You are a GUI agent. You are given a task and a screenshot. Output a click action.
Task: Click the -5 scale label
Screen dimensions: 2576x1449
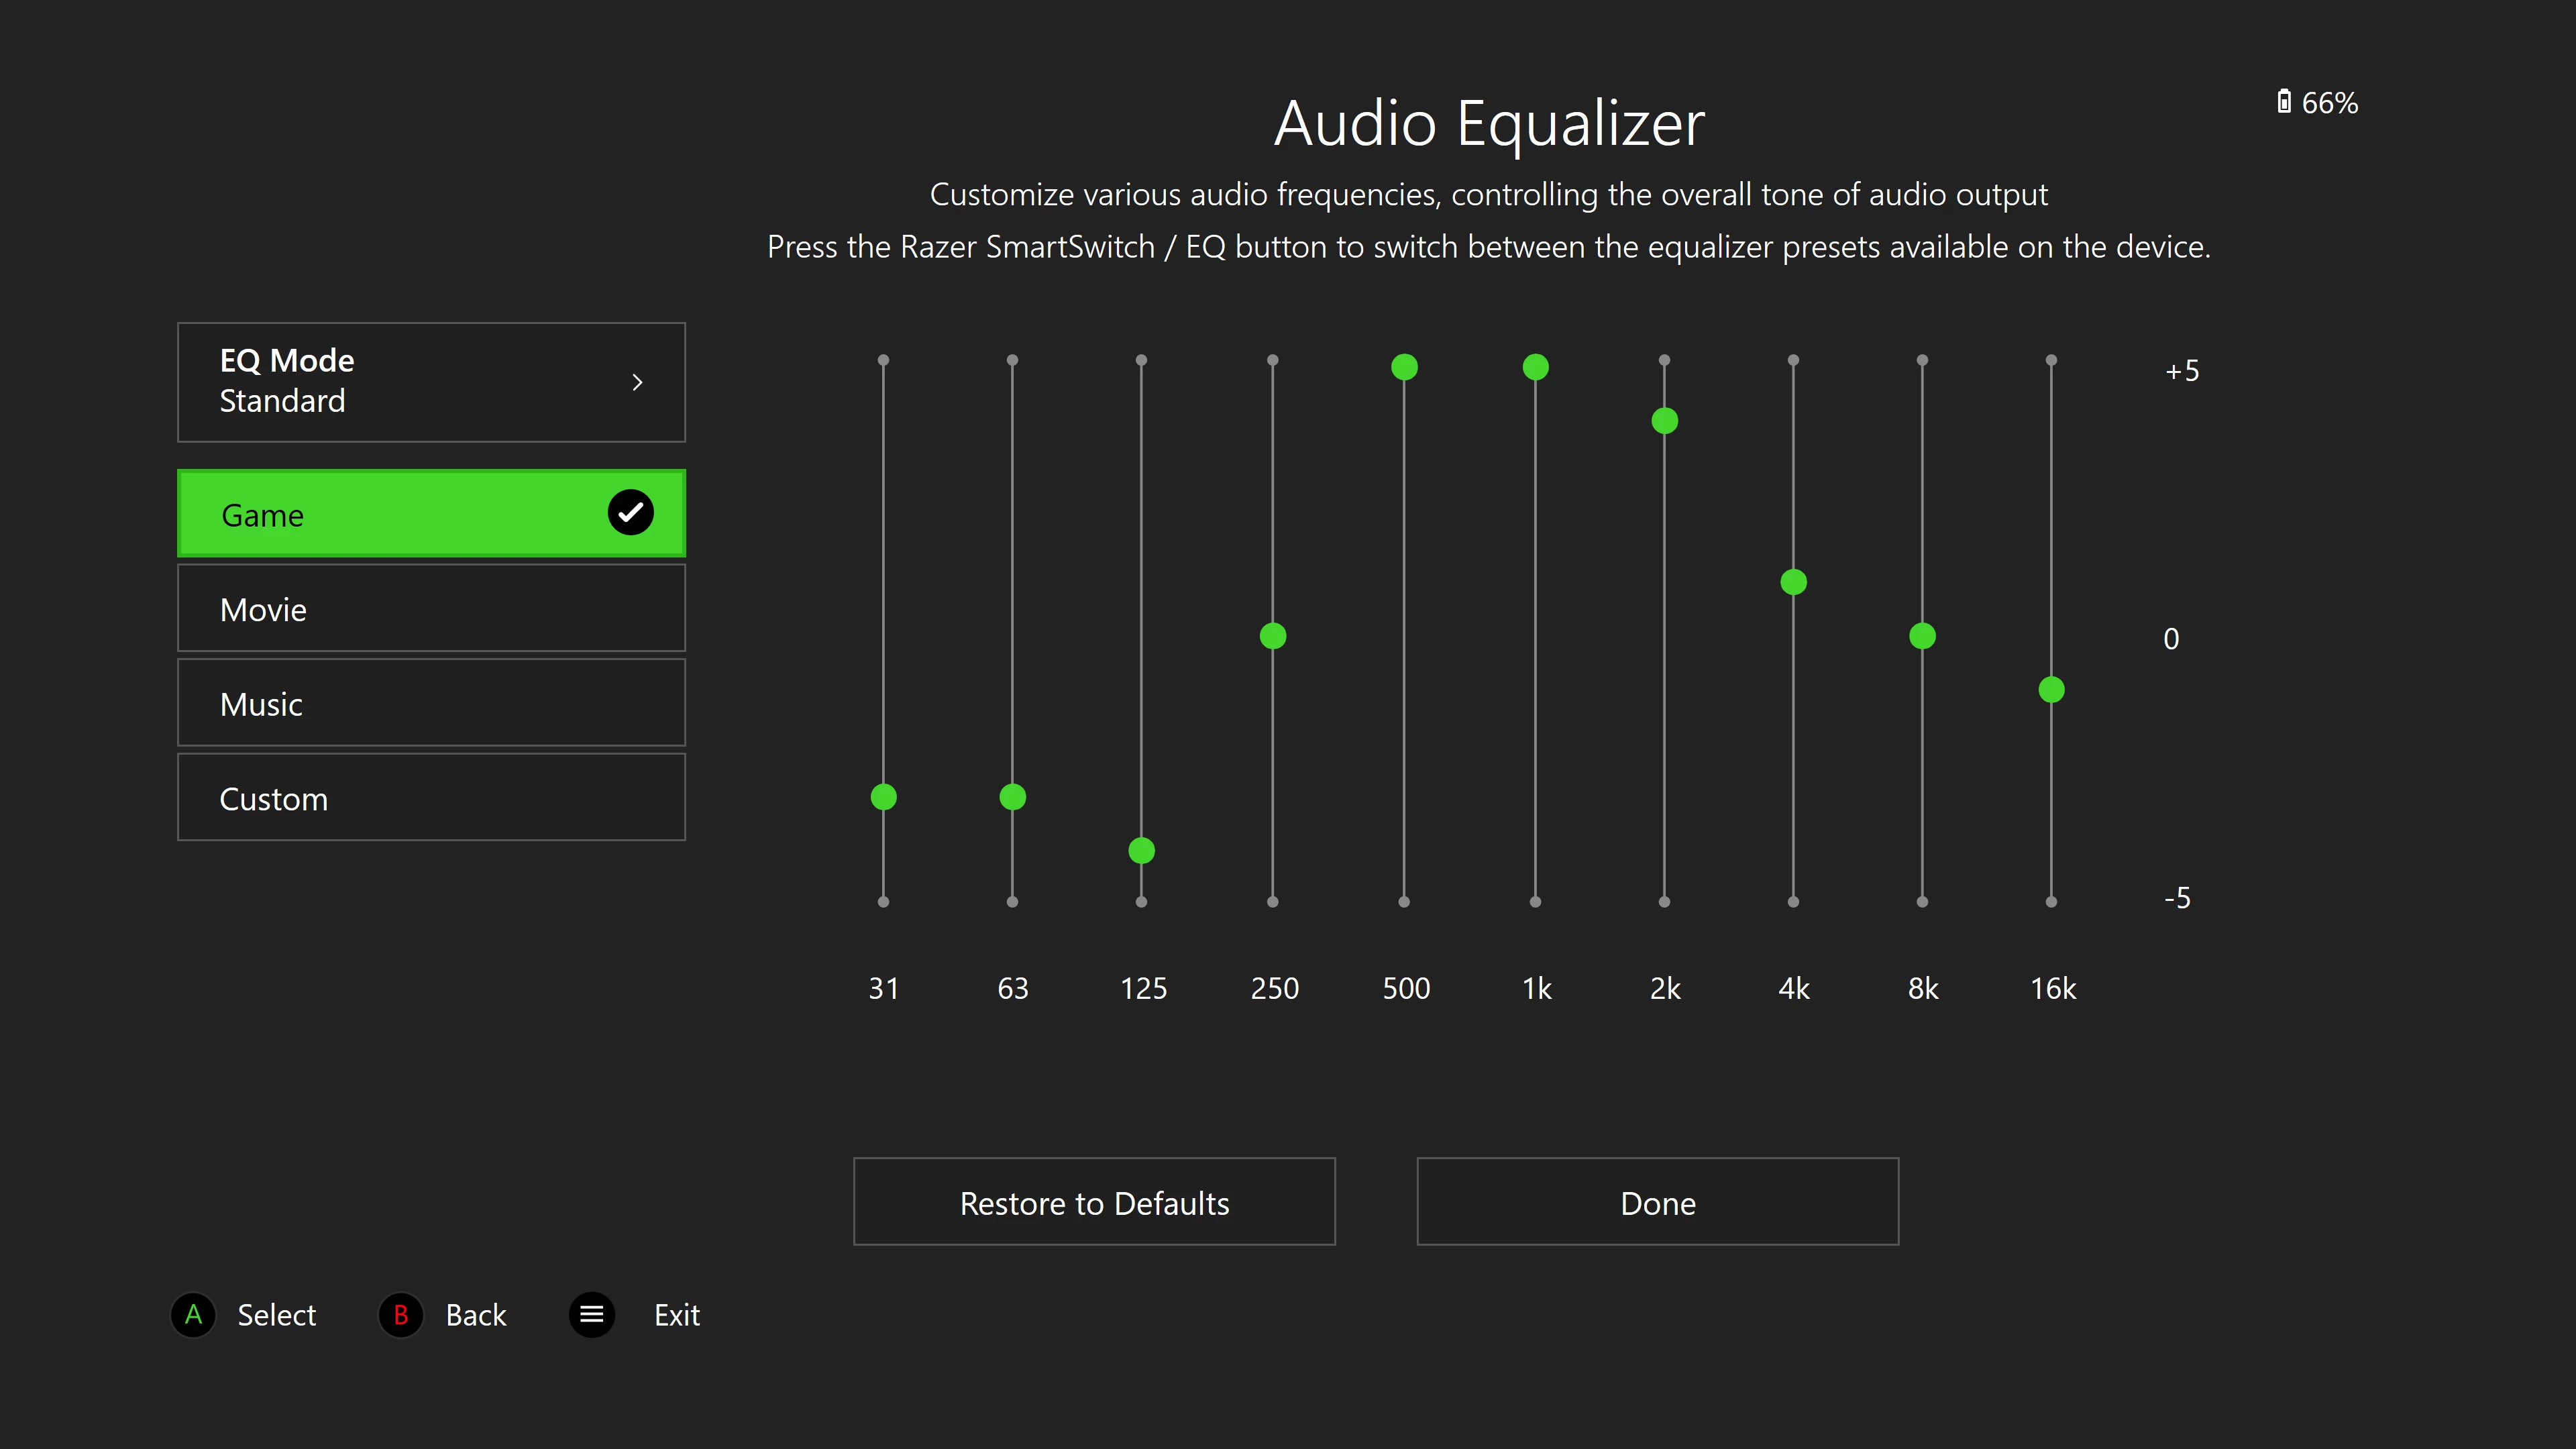pyautogui.click(x=2177, y=898)
